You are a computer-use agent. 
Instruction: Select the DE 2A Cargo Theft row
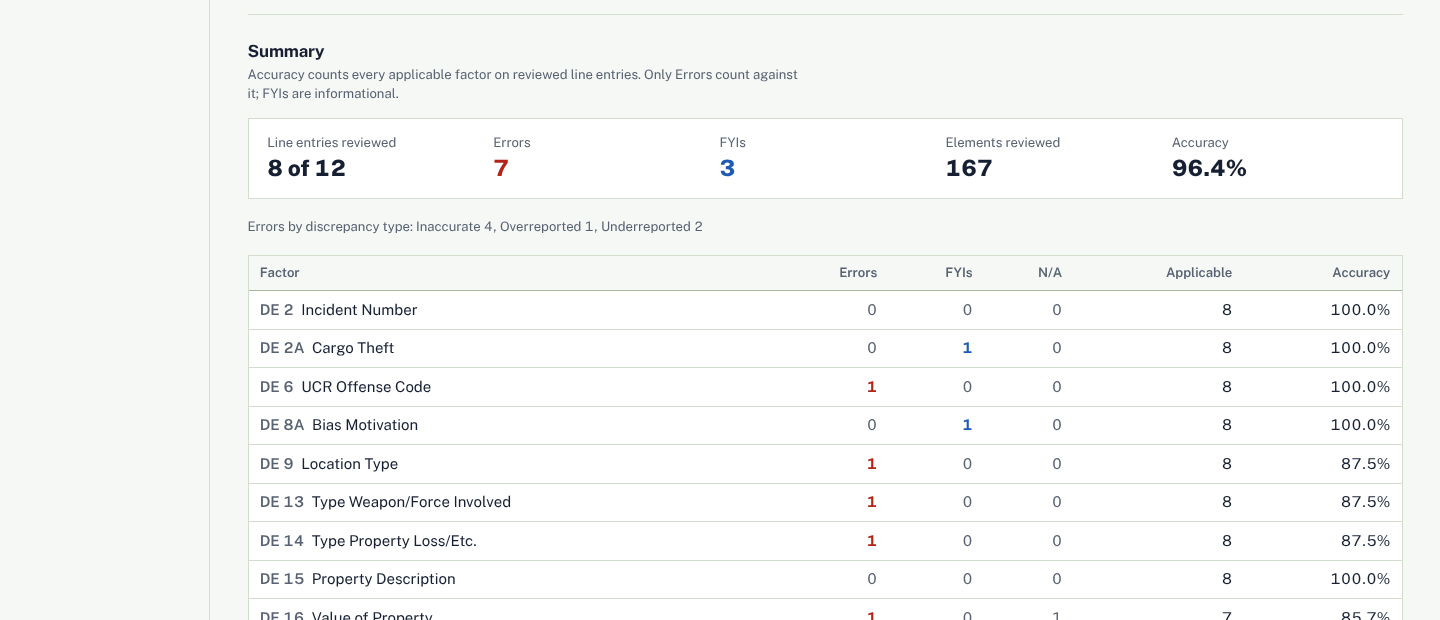pyautogui.click(x=825, y=348)
